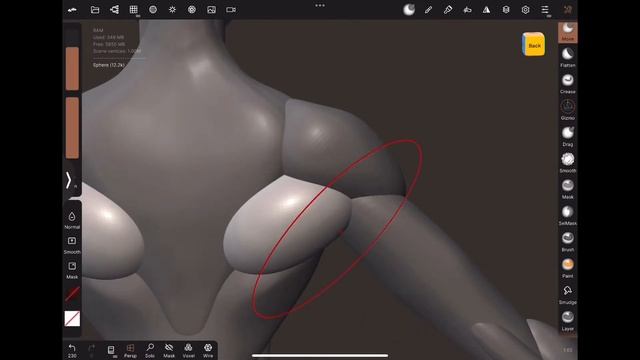Open the Symmetry triangle menu
This screenshot has width=640, height=360.
[487, 10]
